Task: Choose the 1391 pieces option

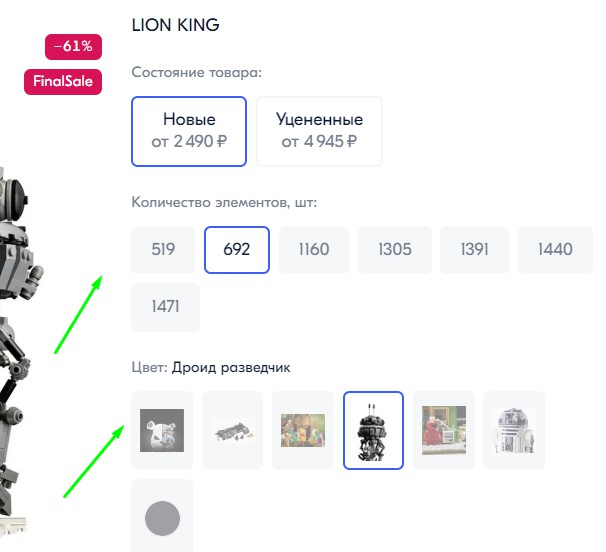Action: pyautogui.click(x=474, y=249)
